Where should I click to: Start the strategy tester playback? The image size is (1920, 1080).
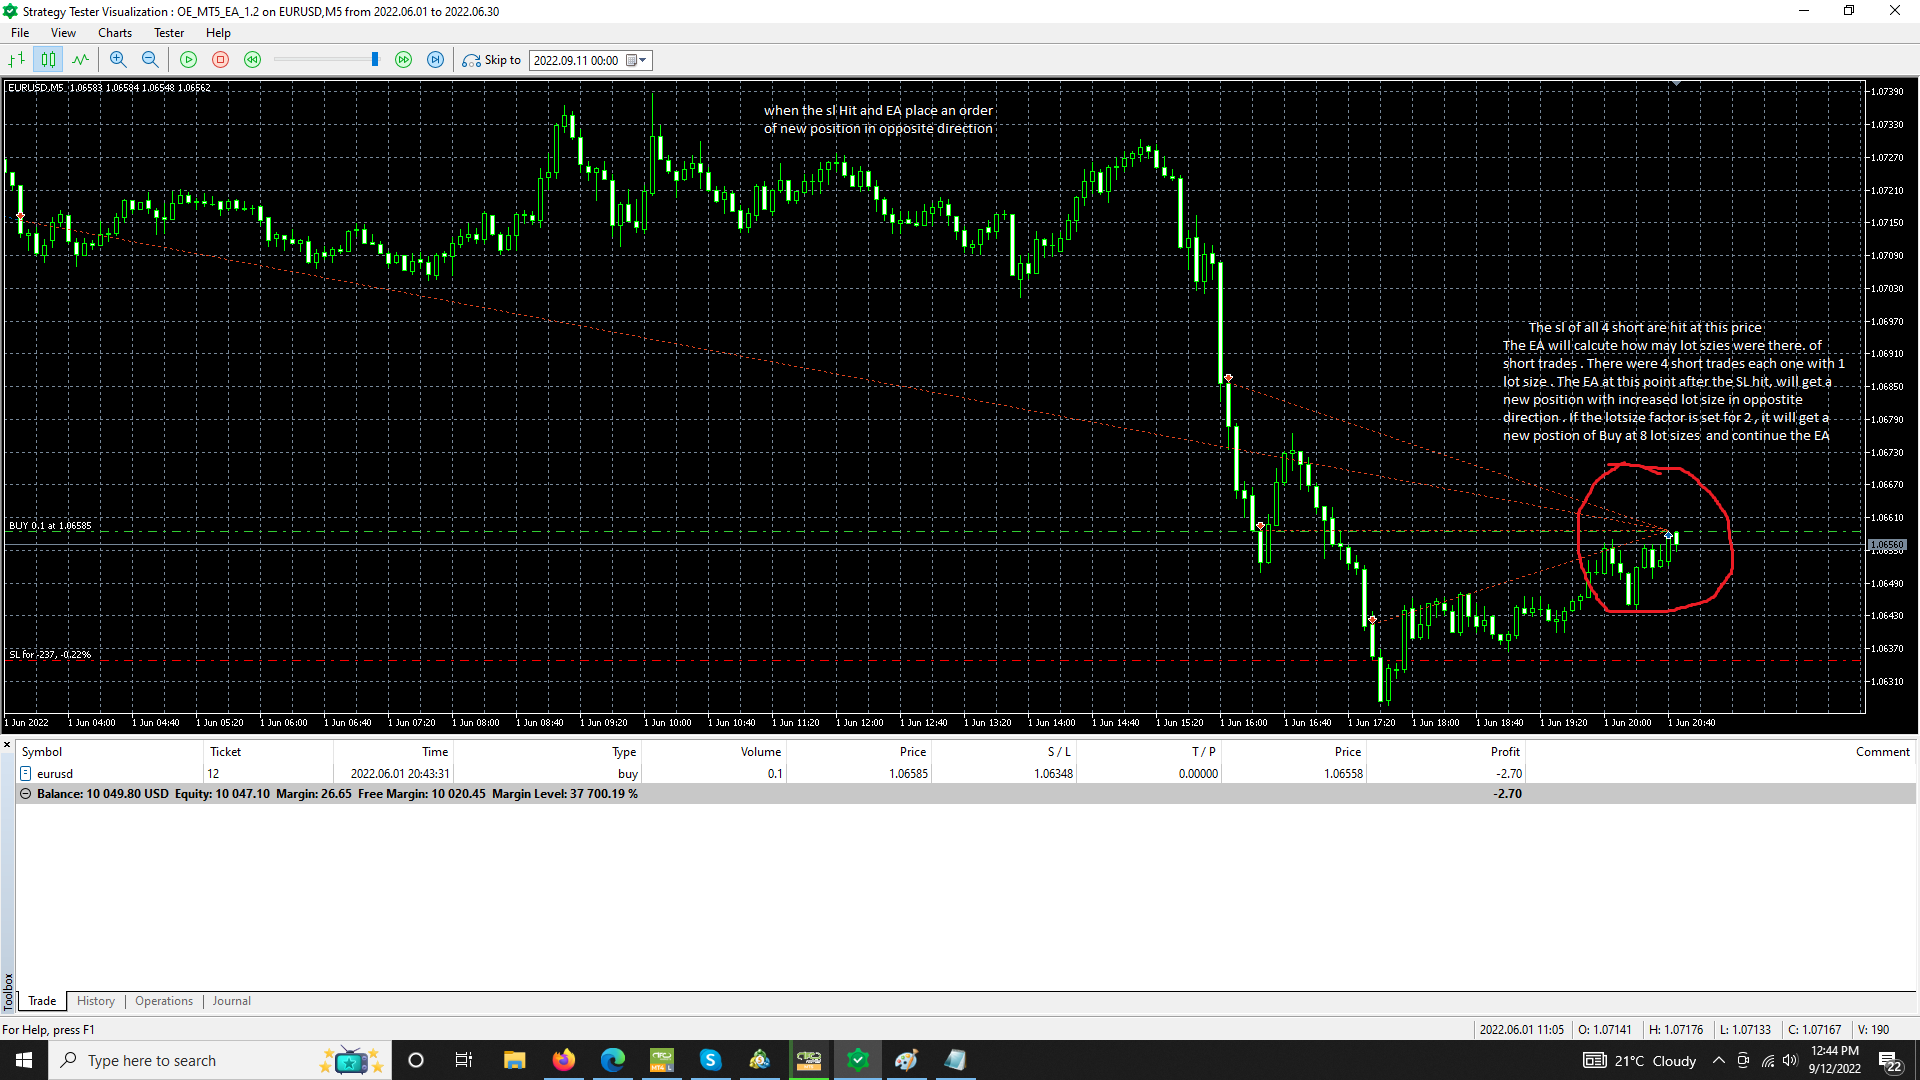tap(188, 59)
